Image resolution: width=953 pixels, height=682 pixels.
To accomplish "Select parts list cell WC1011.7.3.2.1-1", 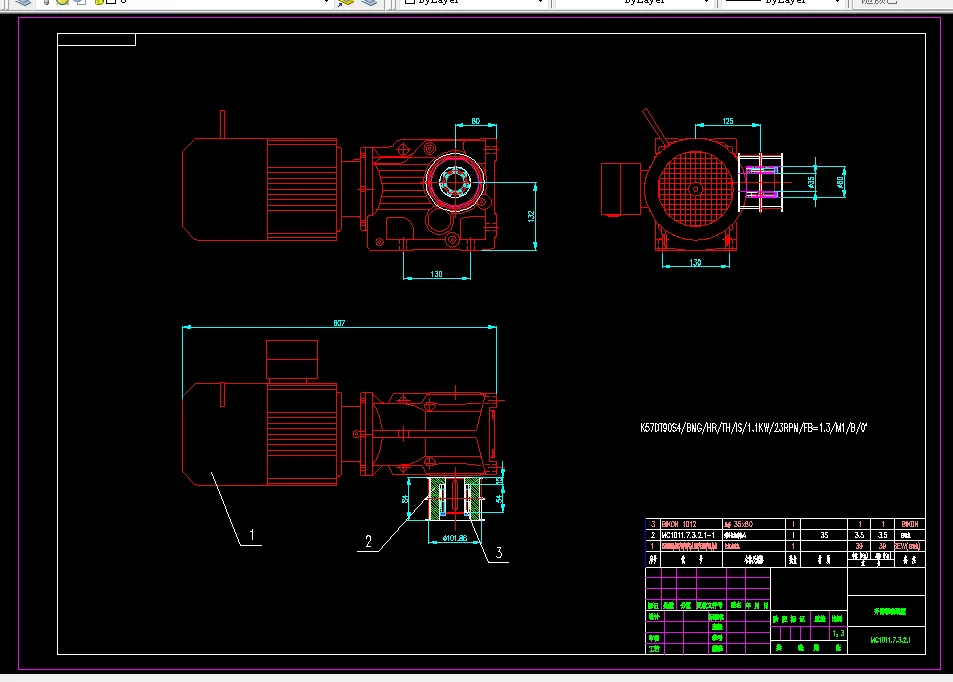I will tap(688, 536).
